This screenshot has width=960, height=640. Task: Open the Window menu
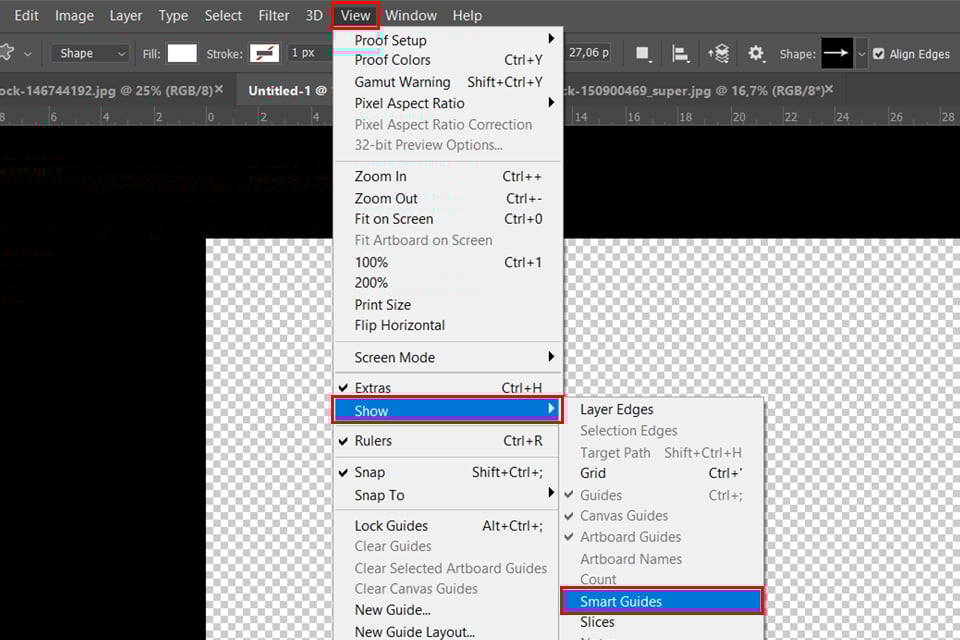(x=410, y=15)
